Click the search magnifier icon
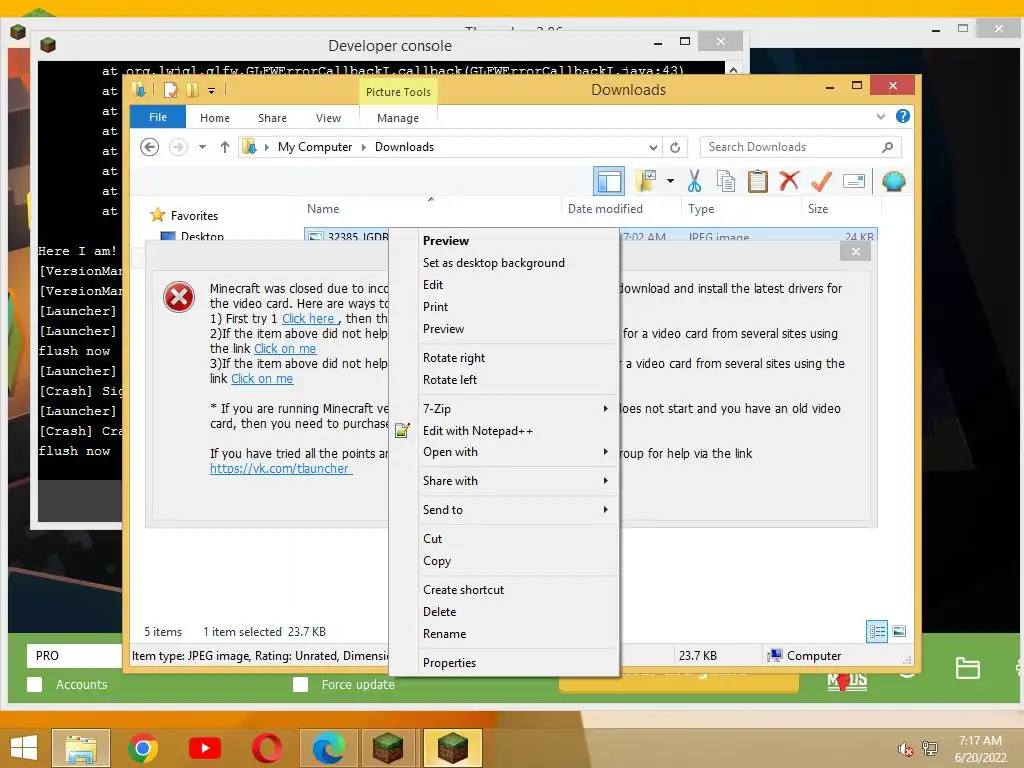This screenshot has width=1024, height=768. click(887, 147)
